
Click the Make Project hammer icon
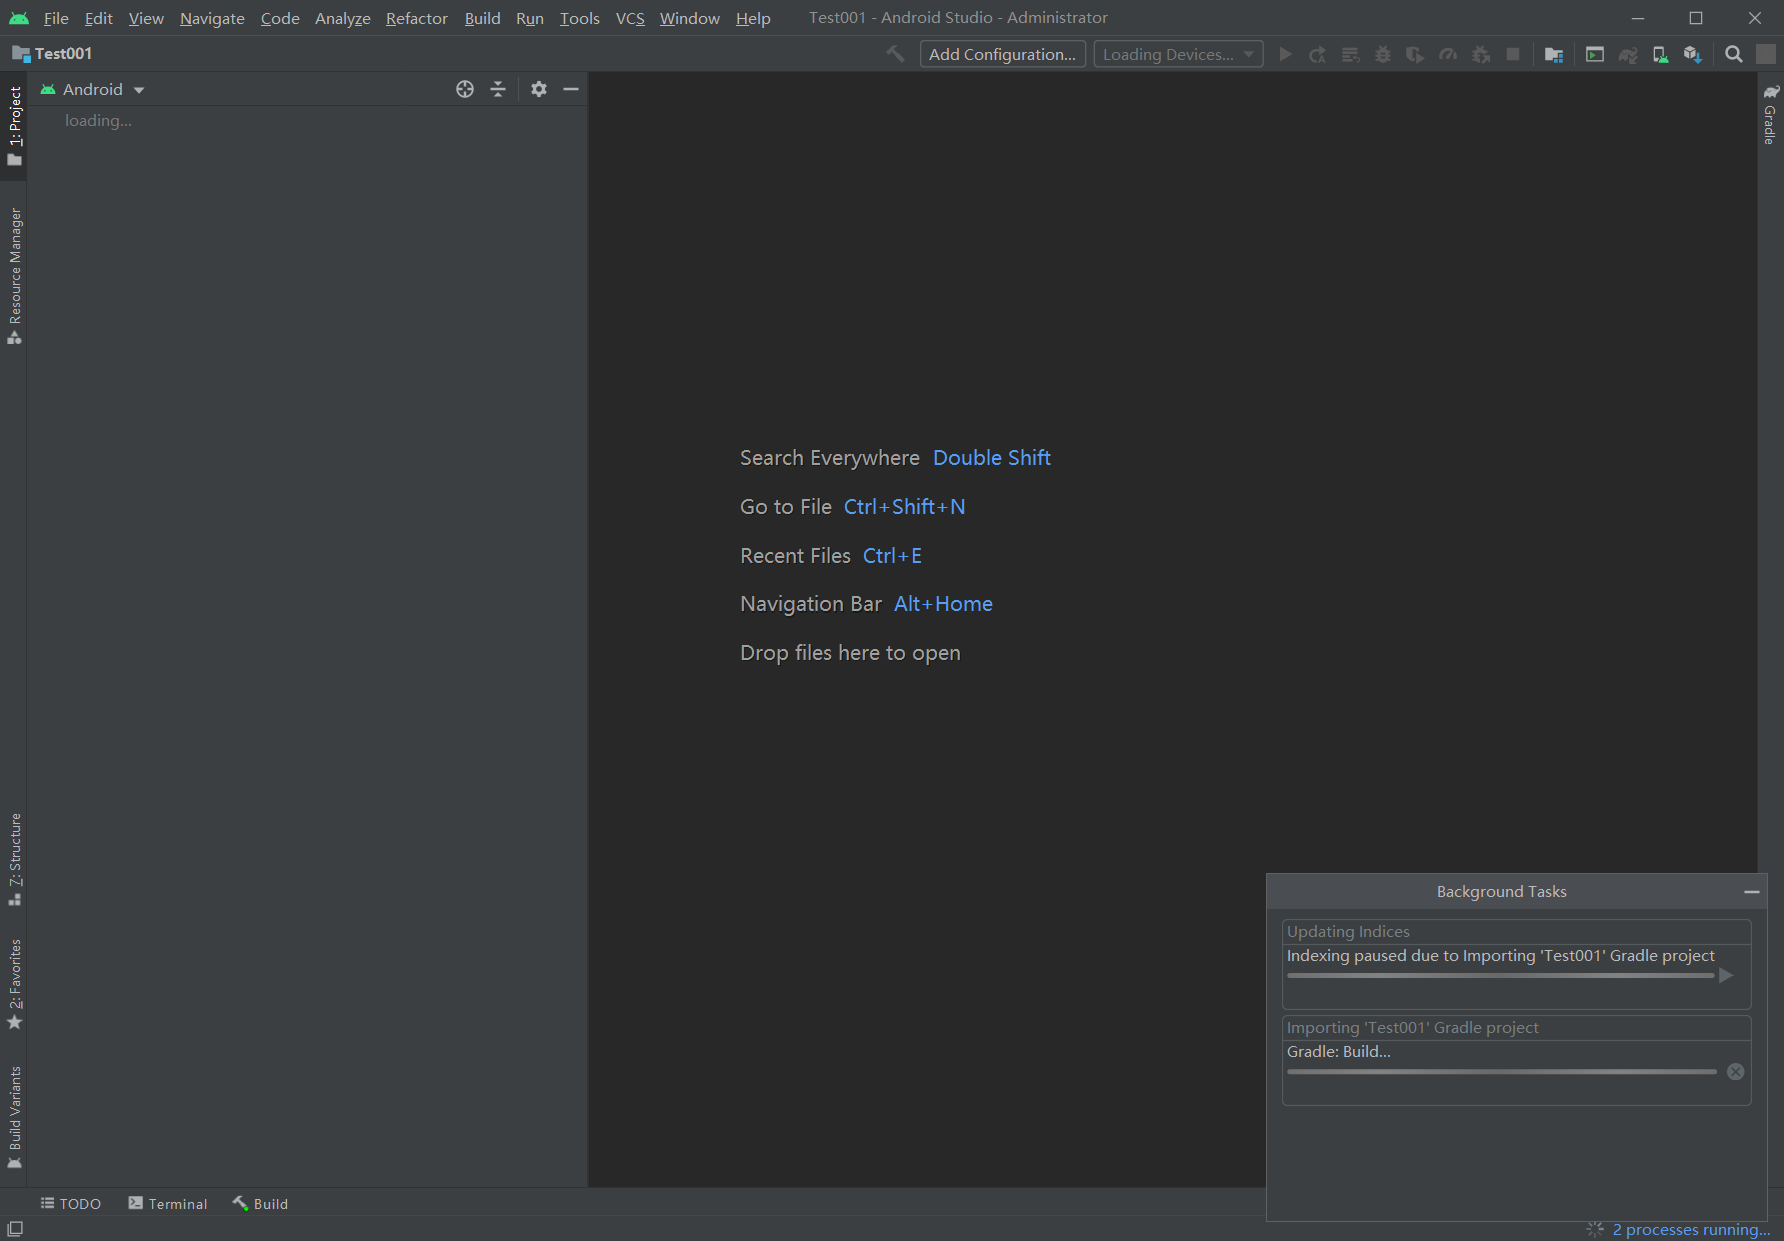click(895, 54)
